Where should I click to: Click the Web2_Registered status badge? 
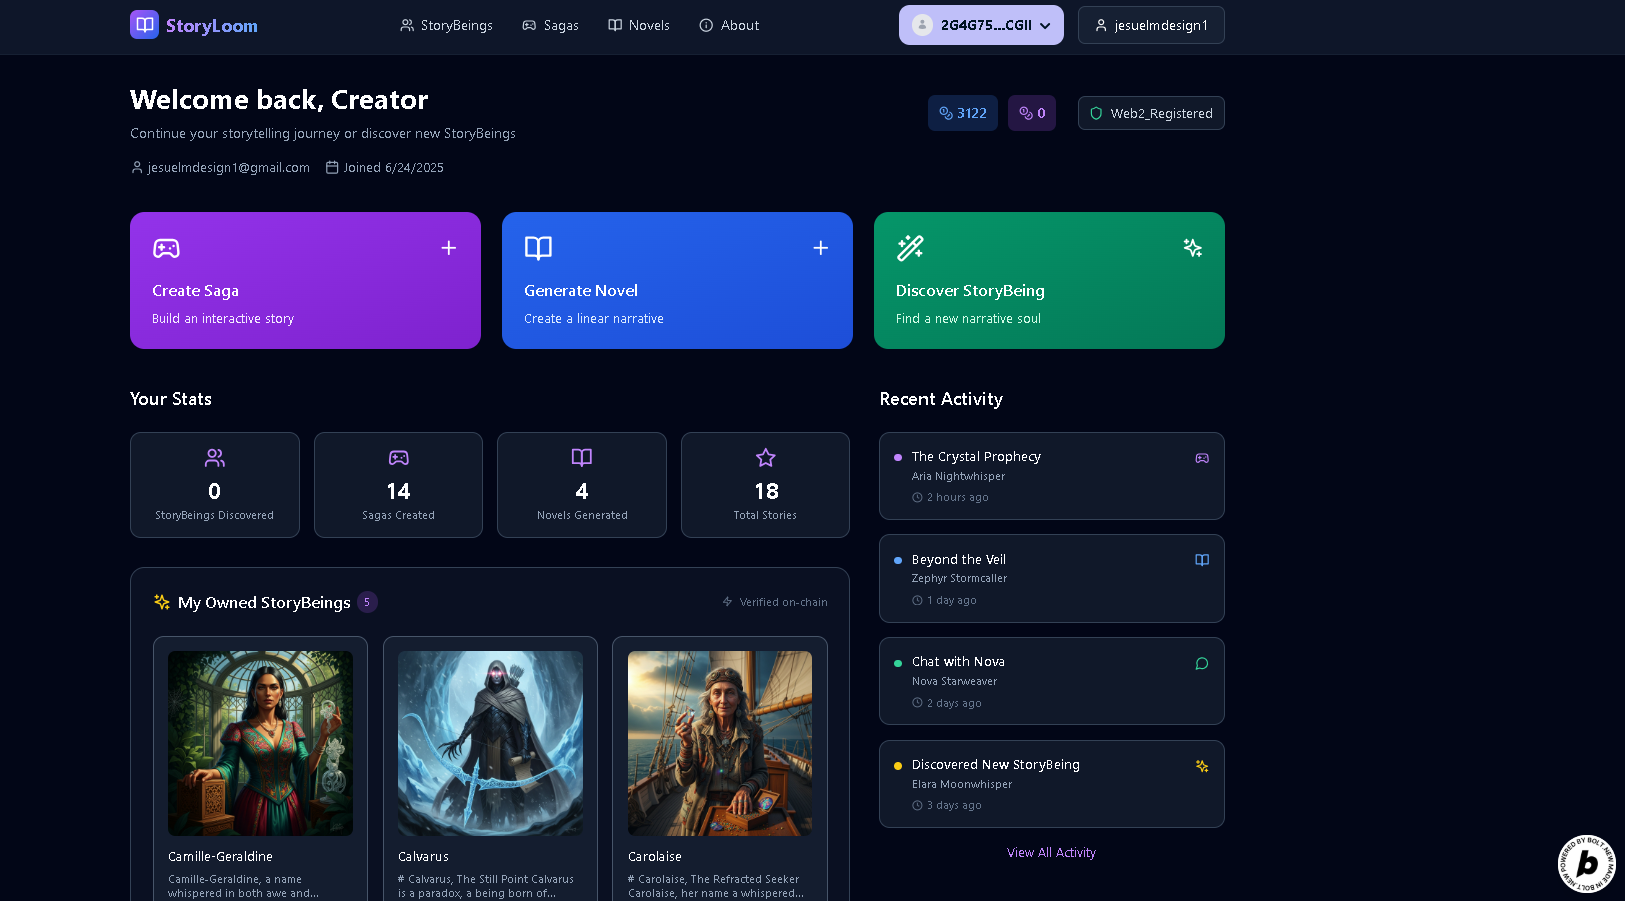tap(1151, 113)
